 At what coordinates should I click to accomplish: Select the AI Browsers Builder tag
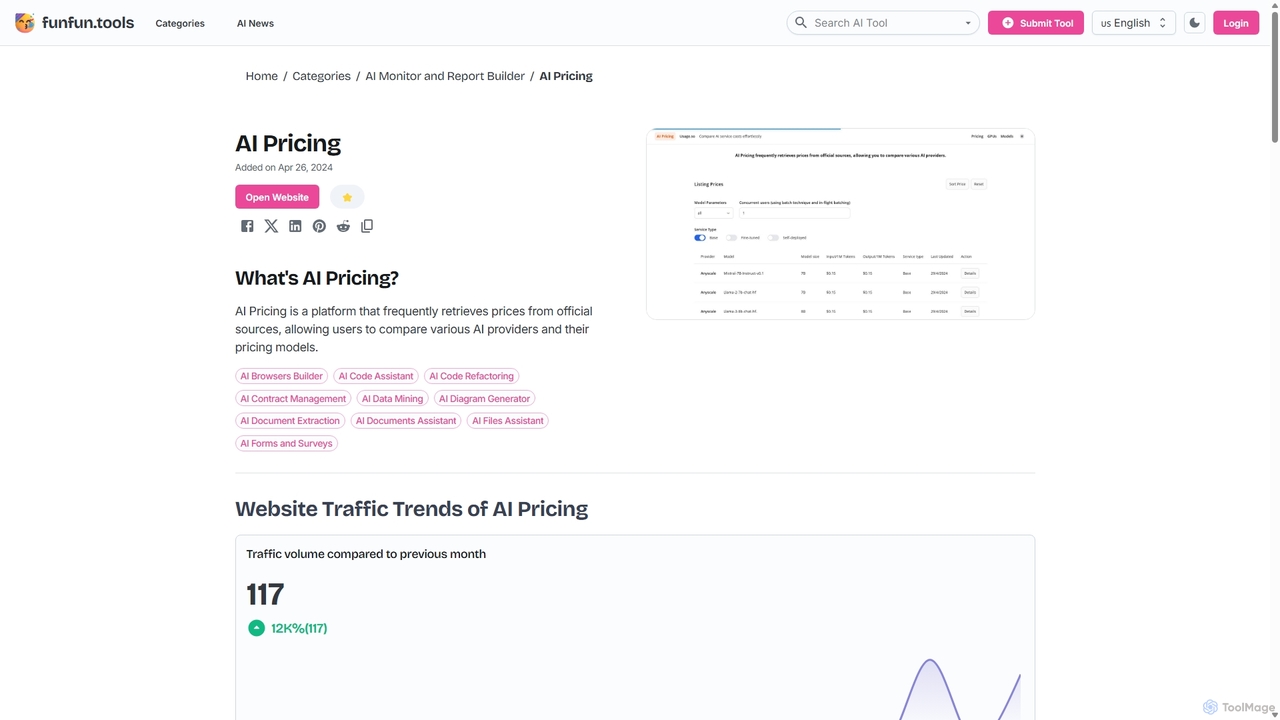(282, 376)
